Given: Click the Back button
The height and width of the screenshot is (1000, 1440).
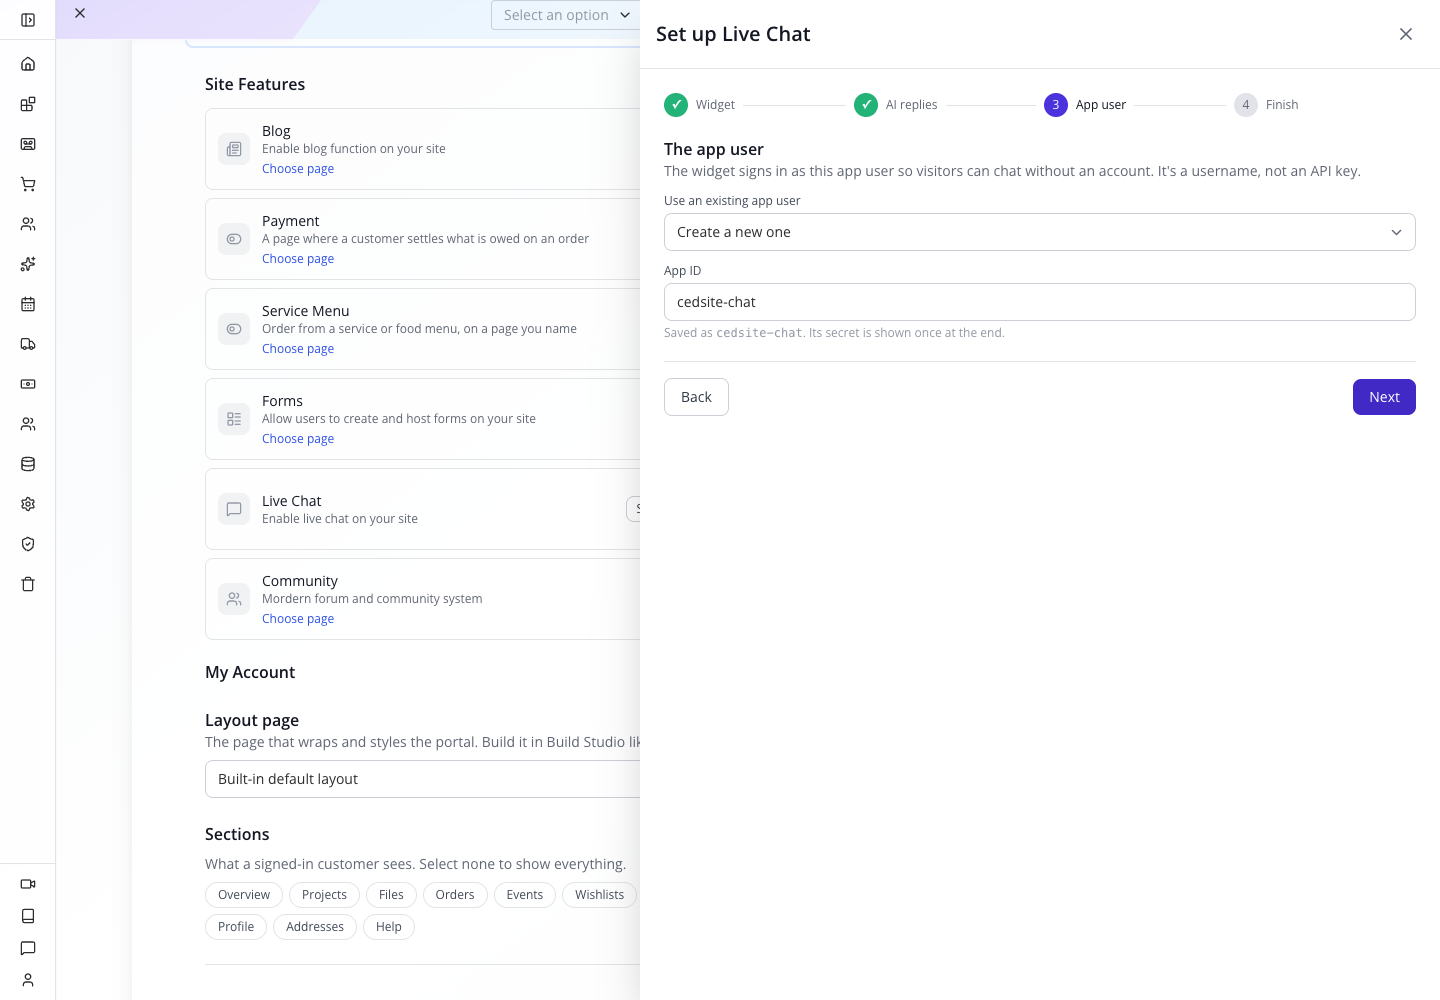Looking at the screenshot, I should point(696,397).
